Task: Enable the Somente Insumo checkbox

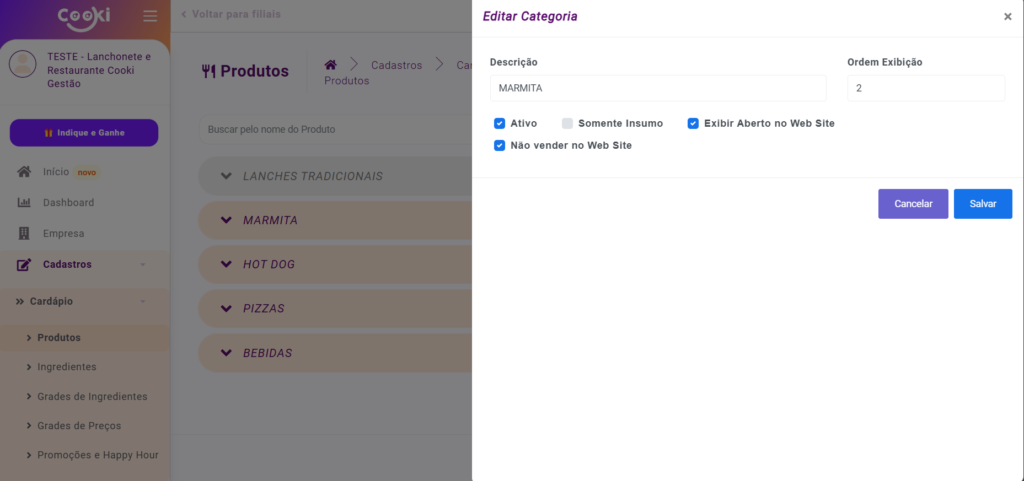Action: coord(567,124)
